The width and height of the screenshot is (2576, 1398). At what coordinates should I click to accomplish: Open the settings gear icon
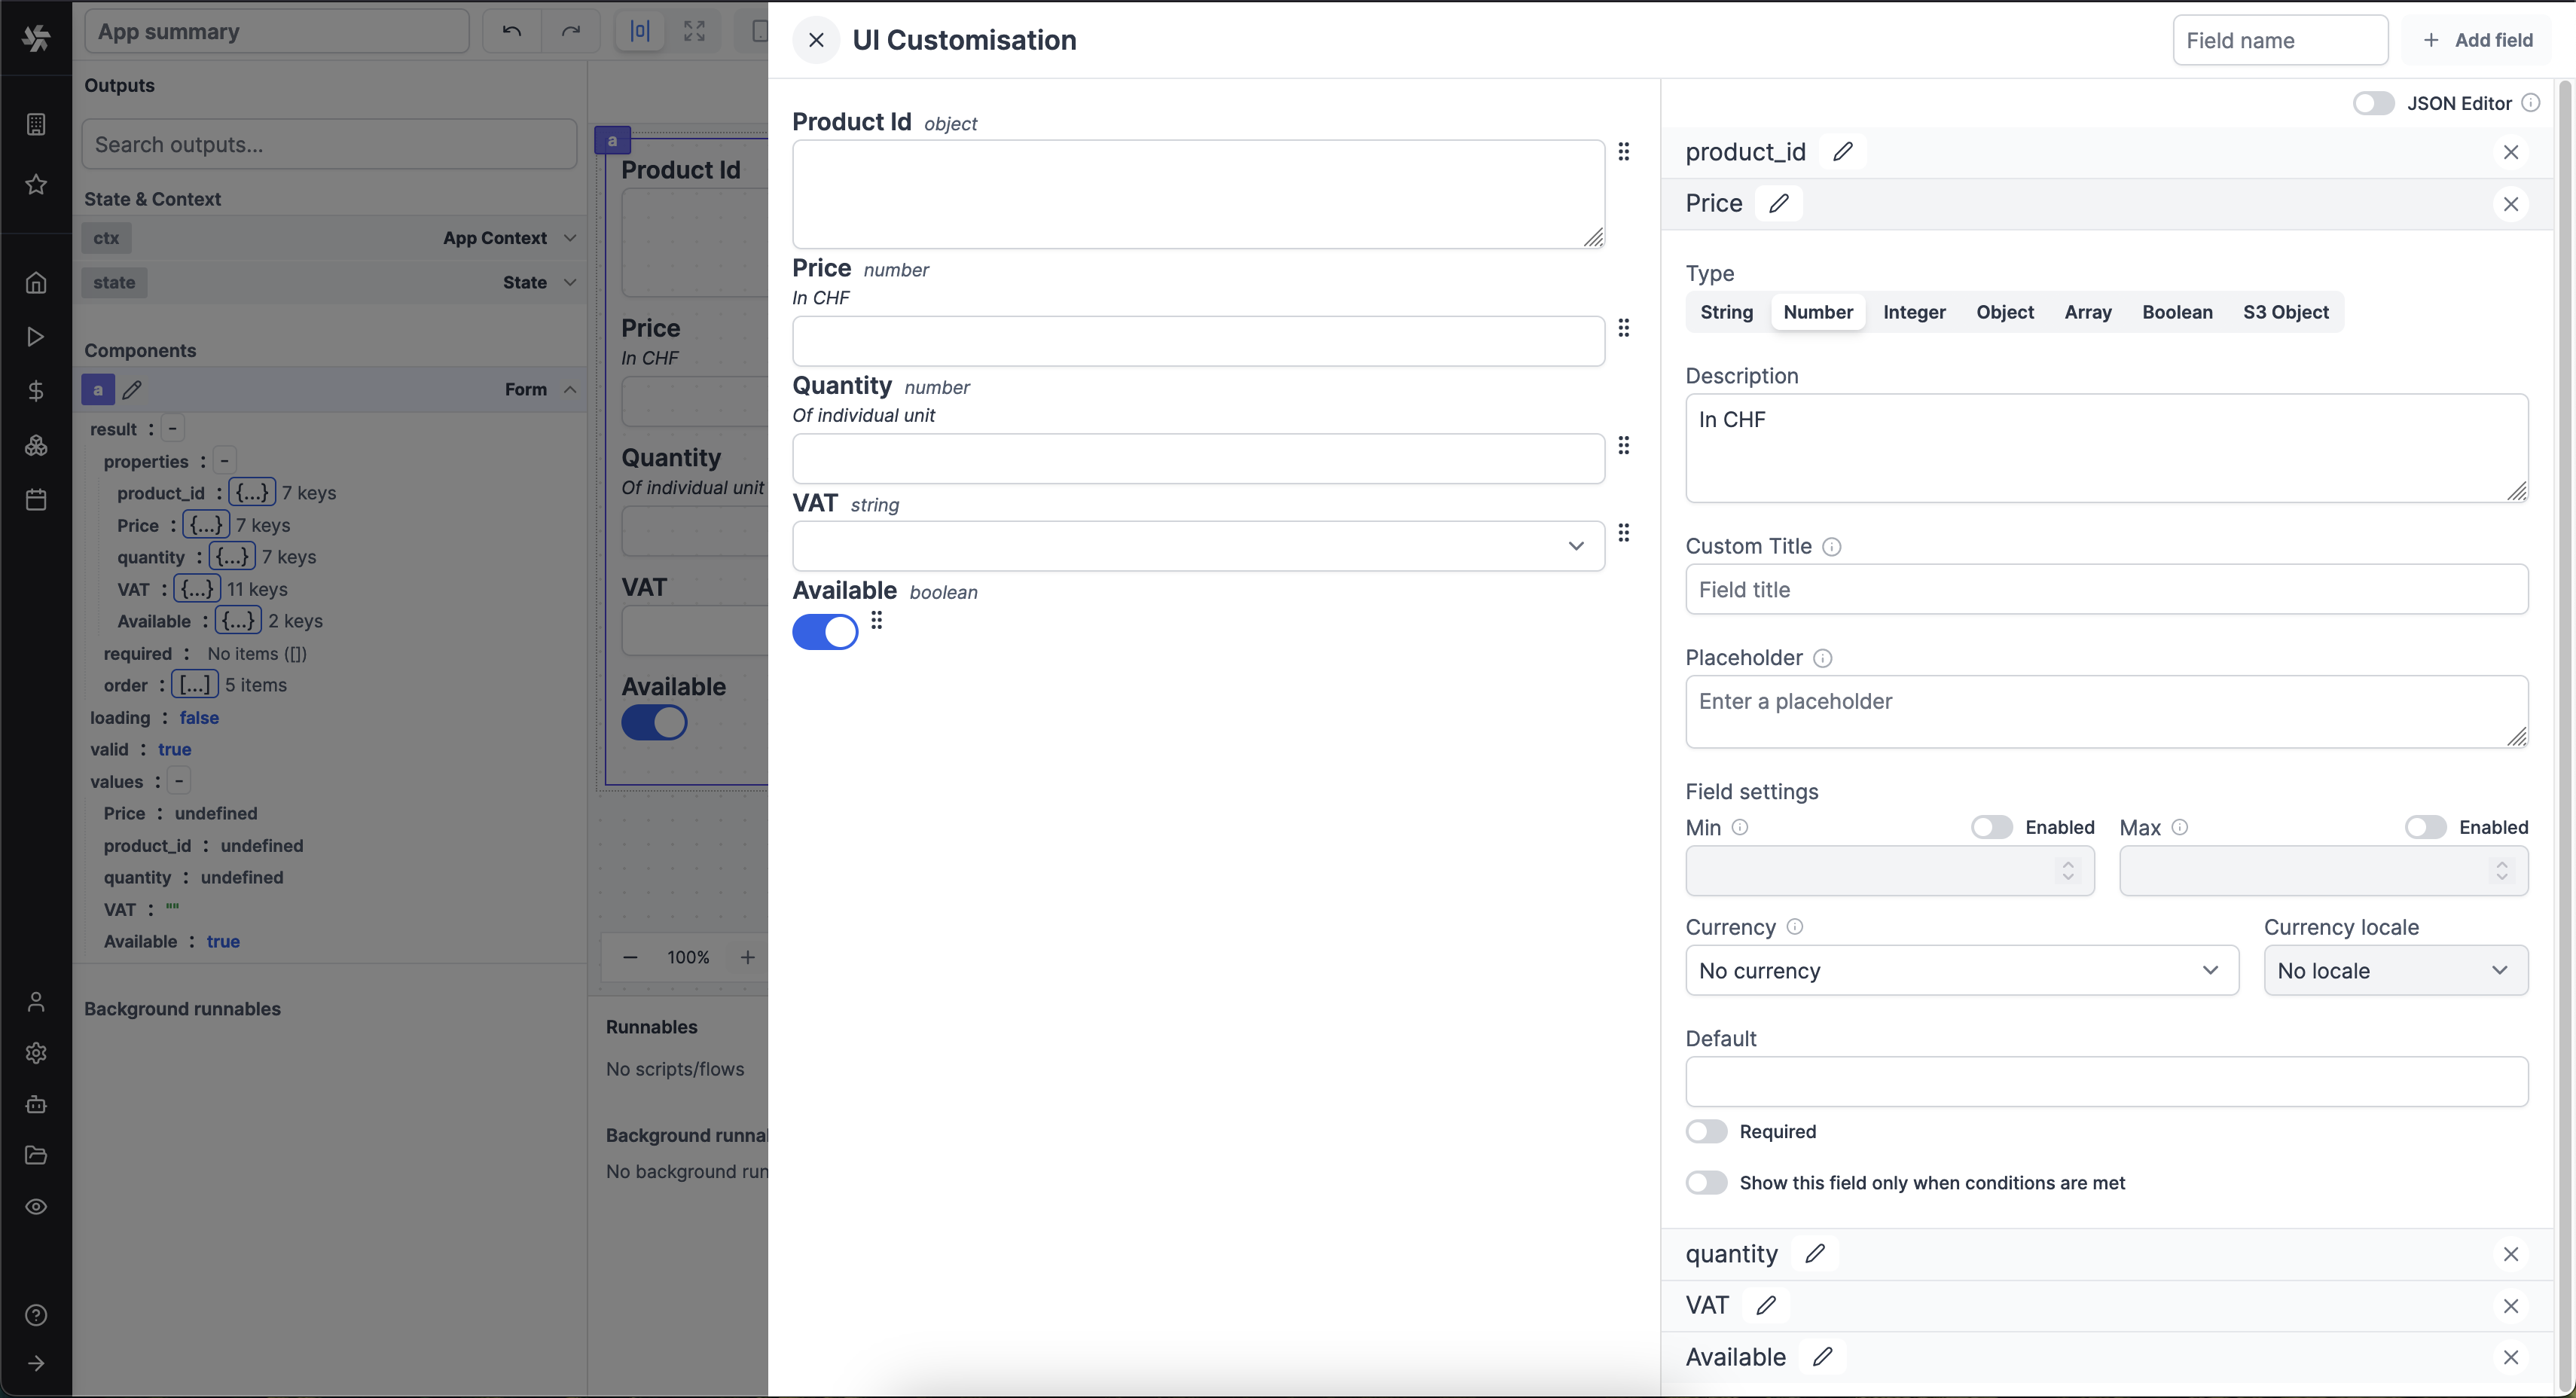tap(36, 1053)
